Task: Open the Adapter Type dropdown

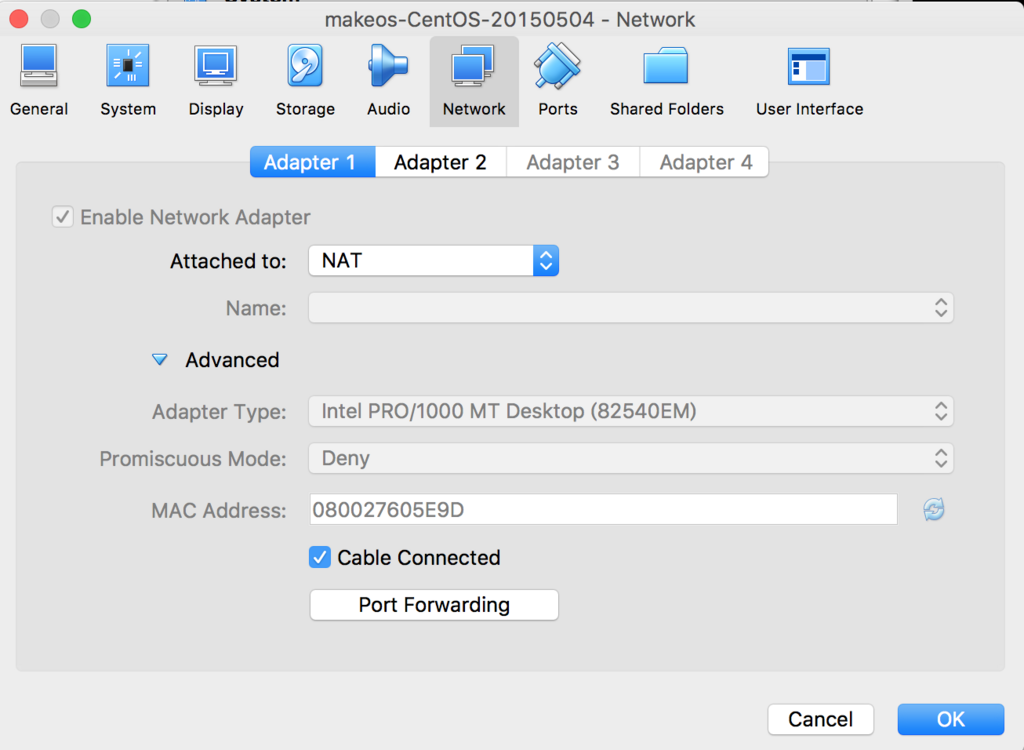Action: pos(631,412)
